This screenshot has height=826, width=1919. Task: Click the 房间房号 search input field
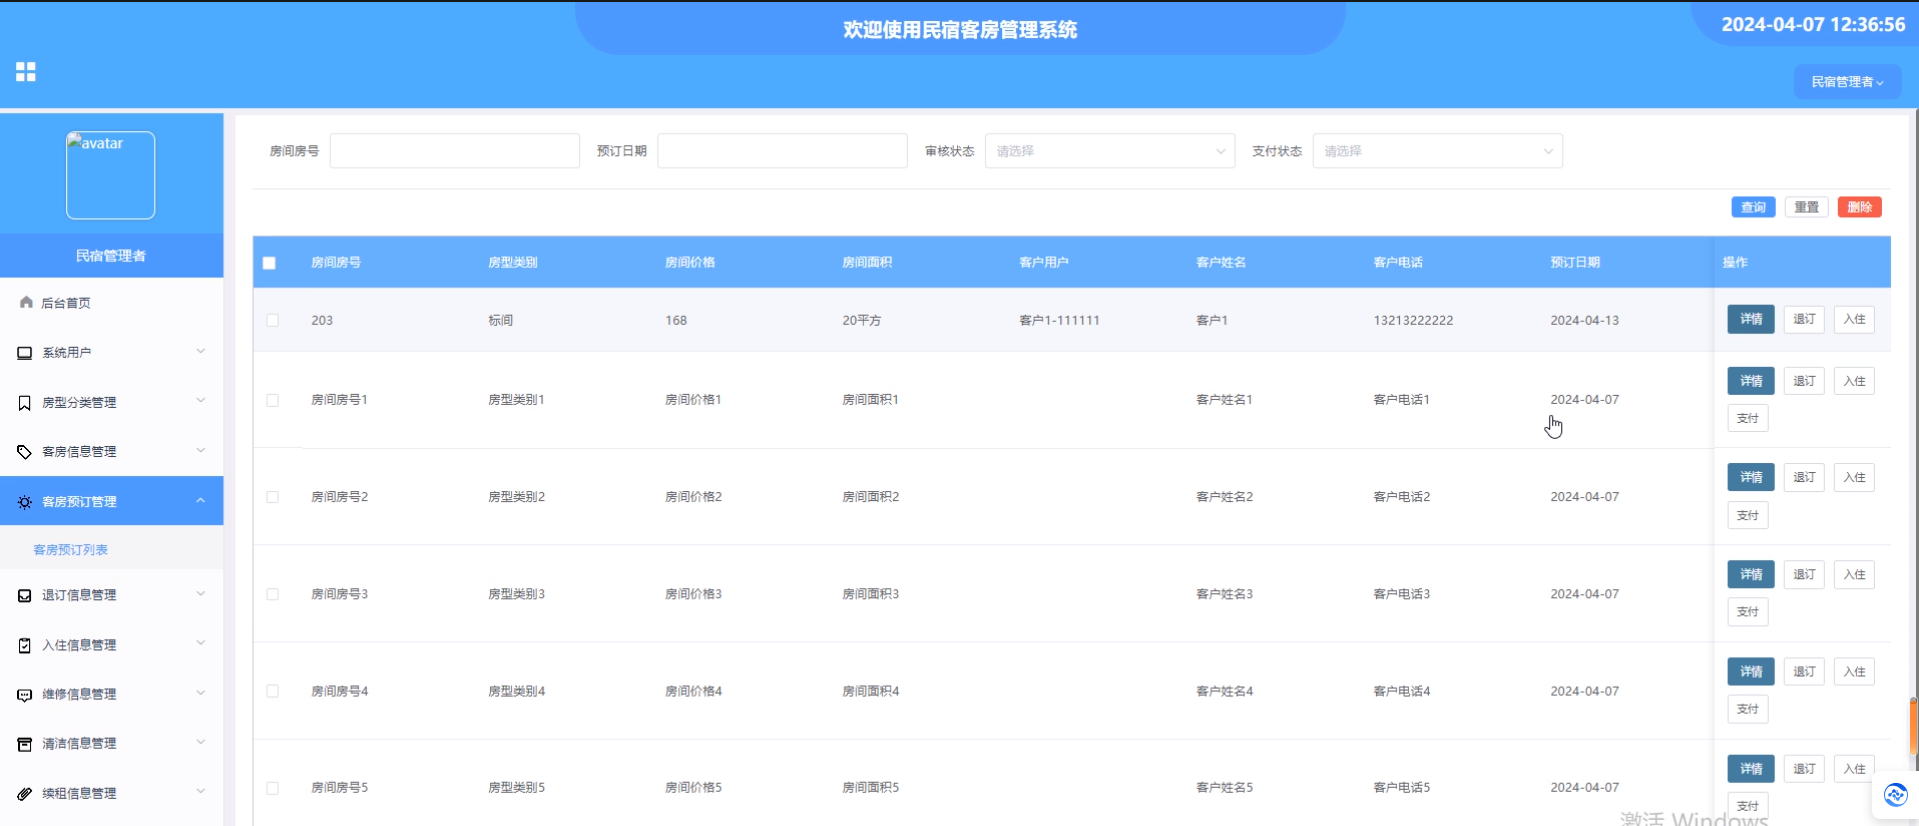455,151
